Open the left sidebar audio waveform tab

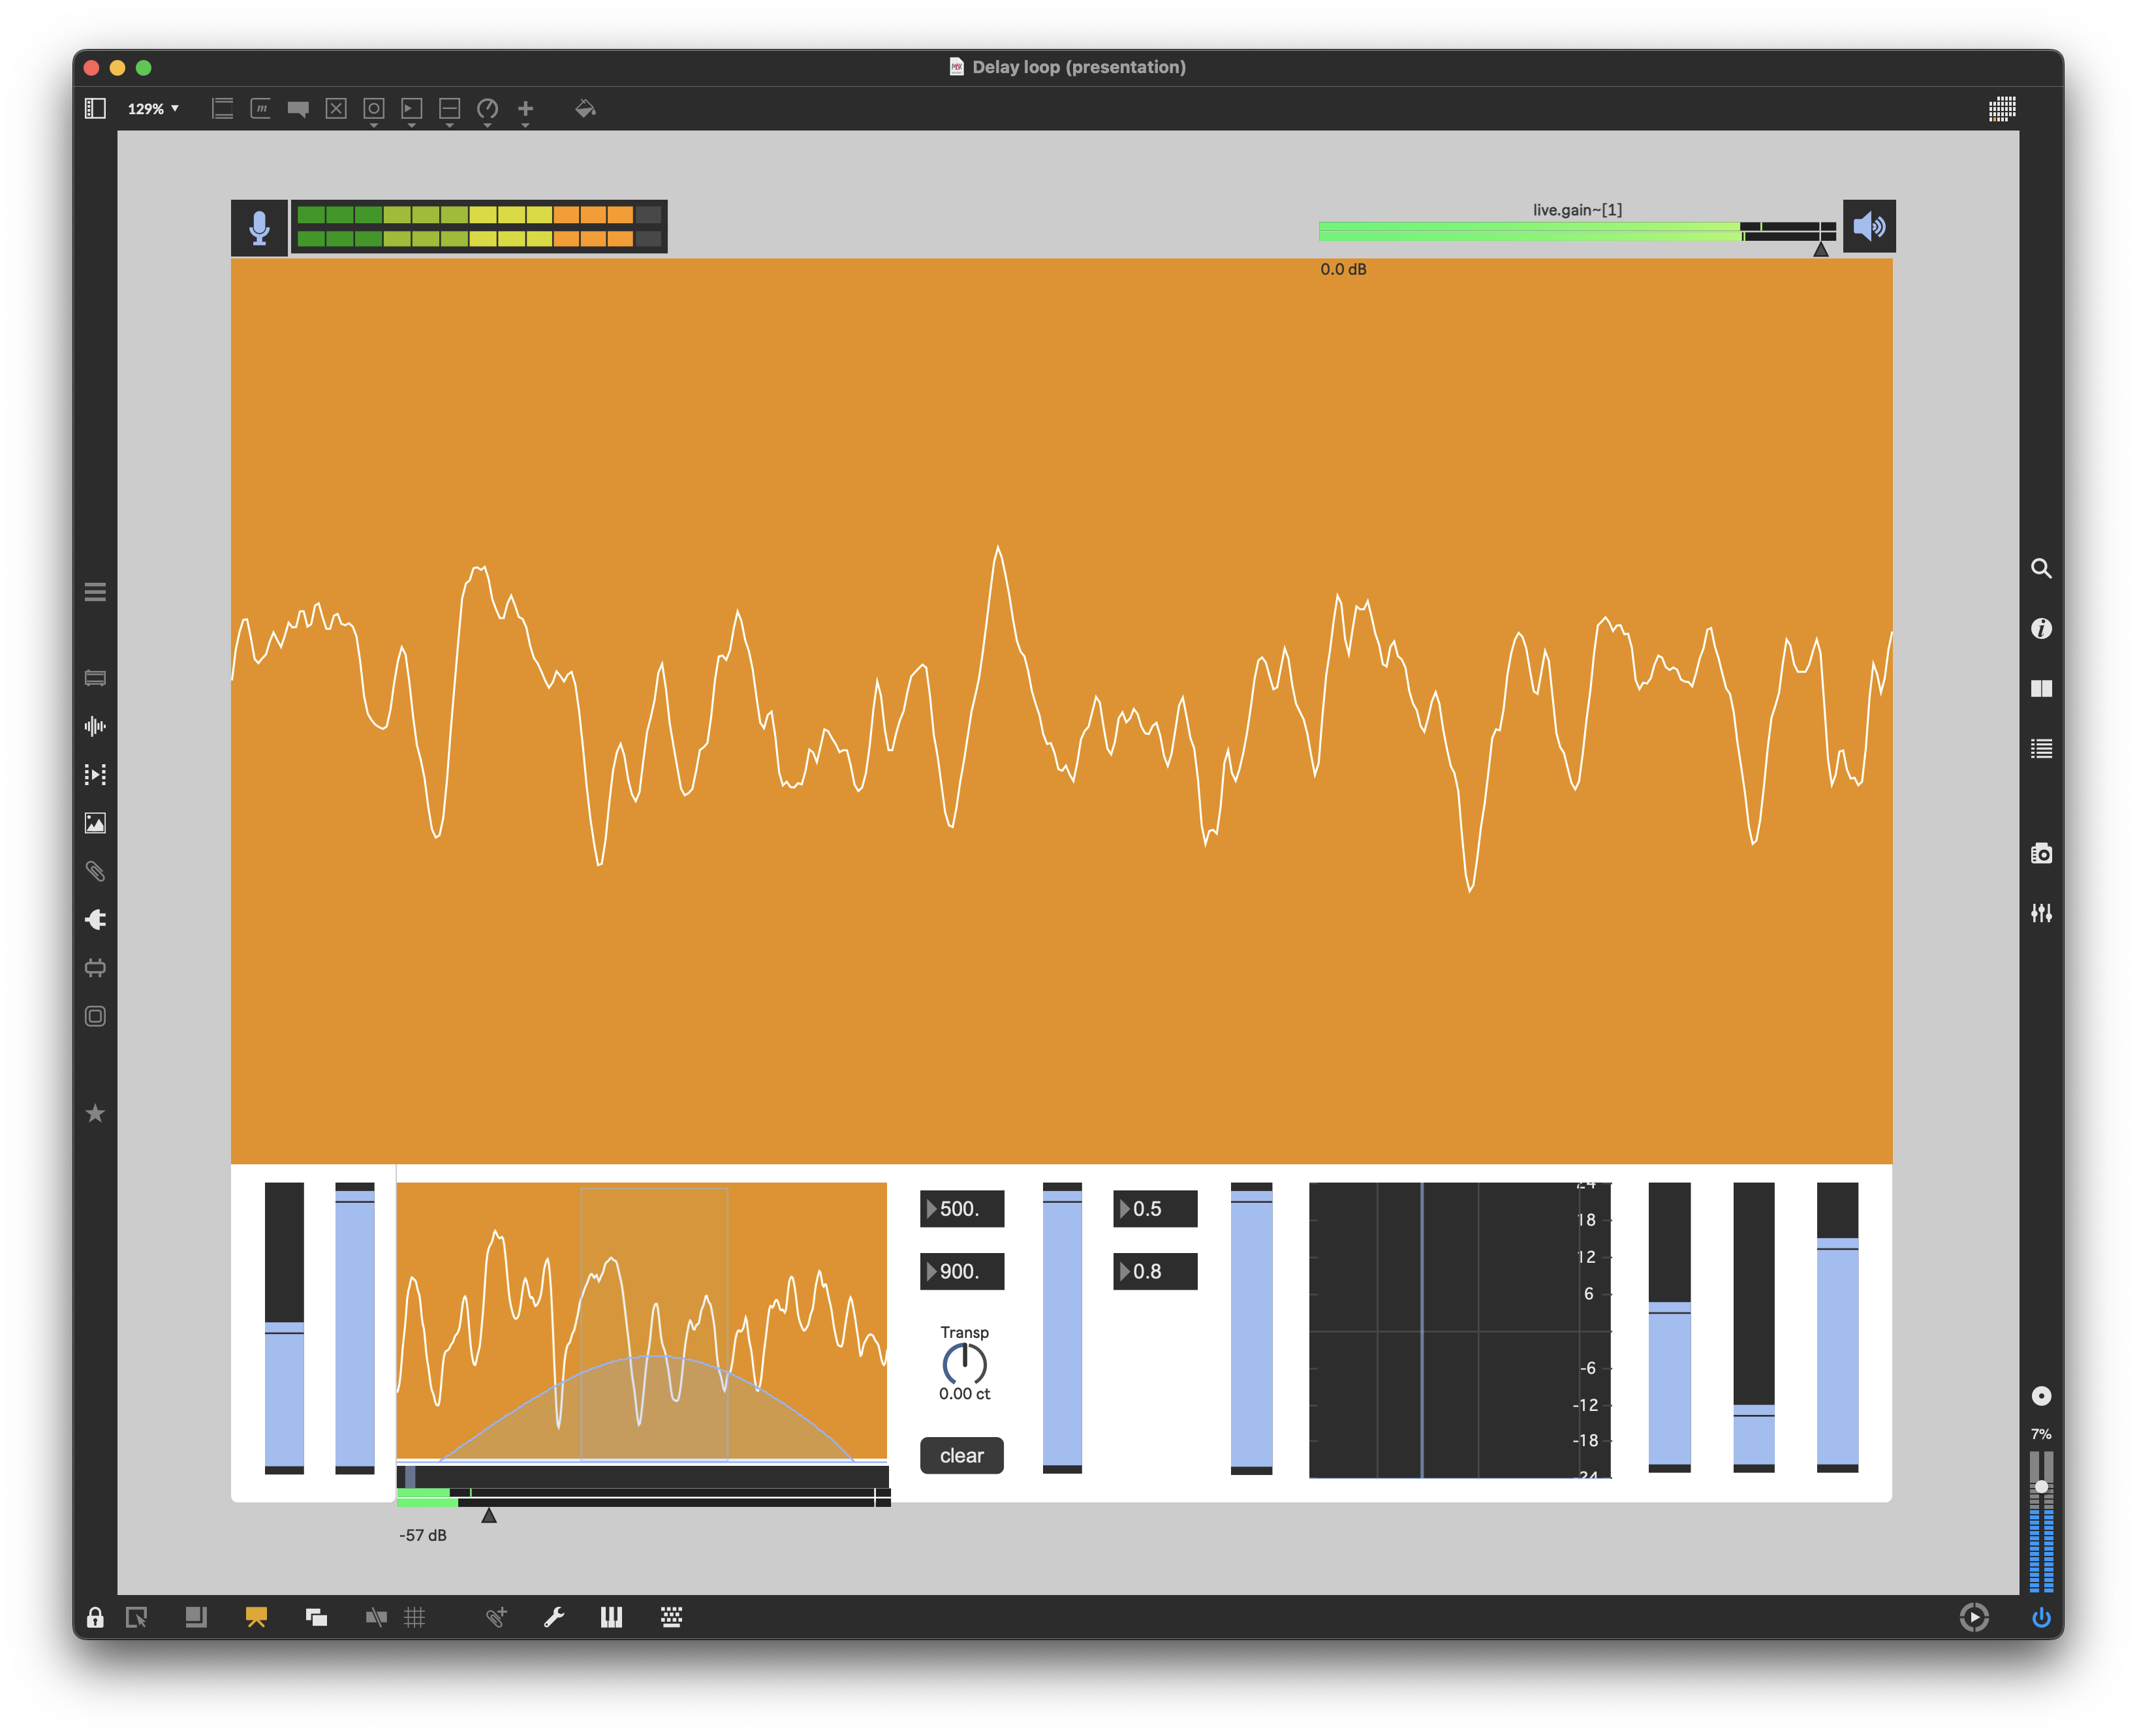[96, 727]
